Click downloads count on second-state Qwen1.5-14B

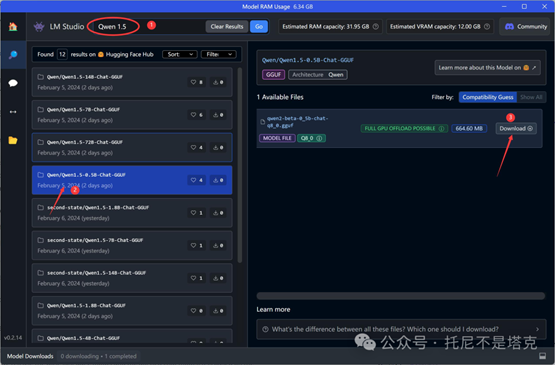[x=218, y=278]
